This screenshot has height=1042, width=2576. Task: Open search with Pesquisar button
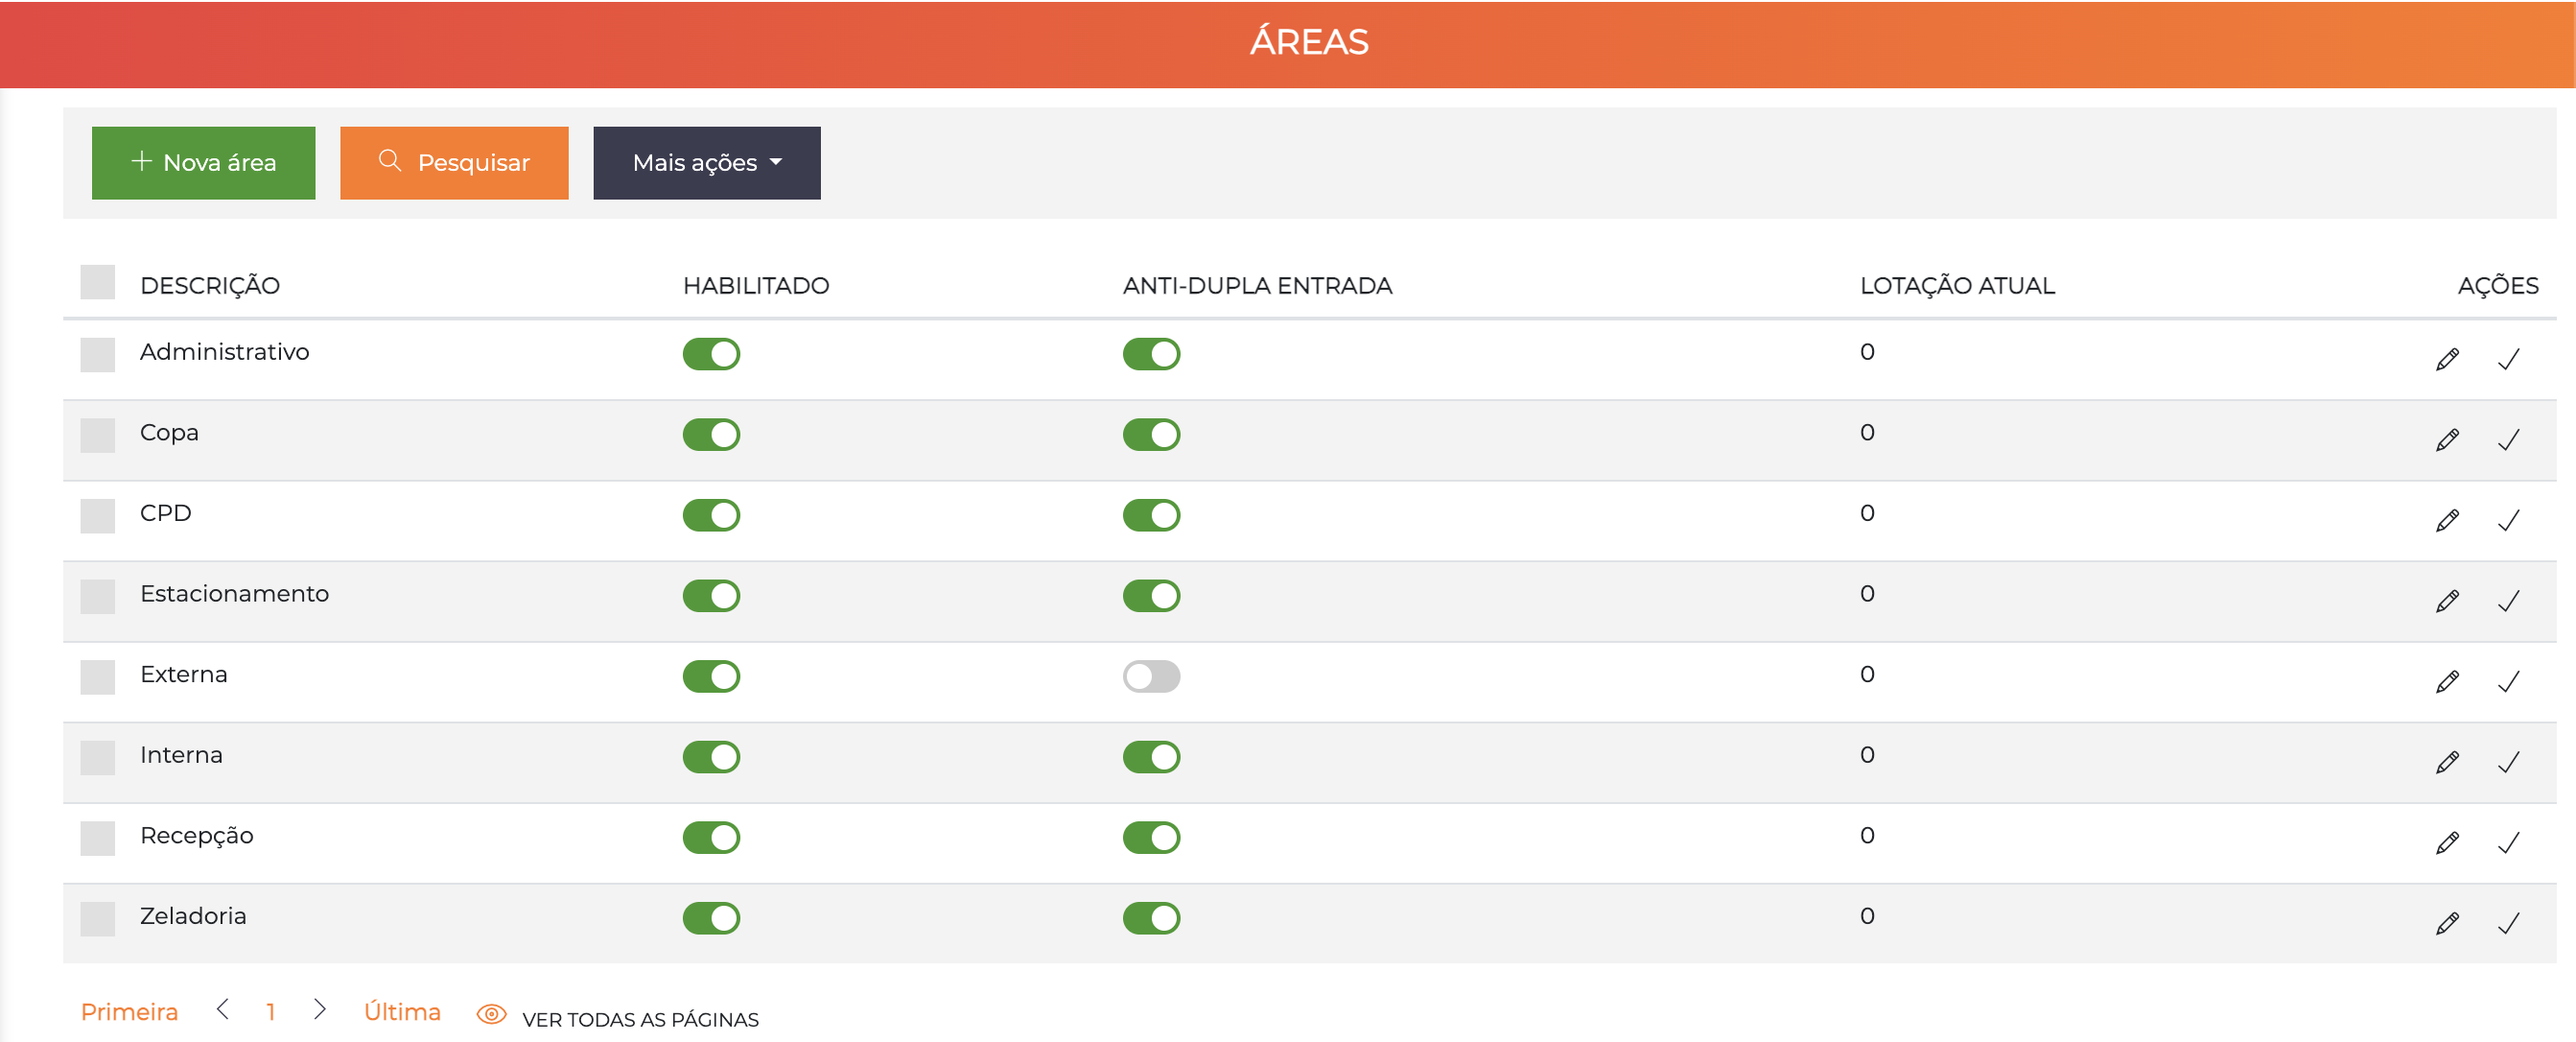pyautogui.click(x=454, y=163)
